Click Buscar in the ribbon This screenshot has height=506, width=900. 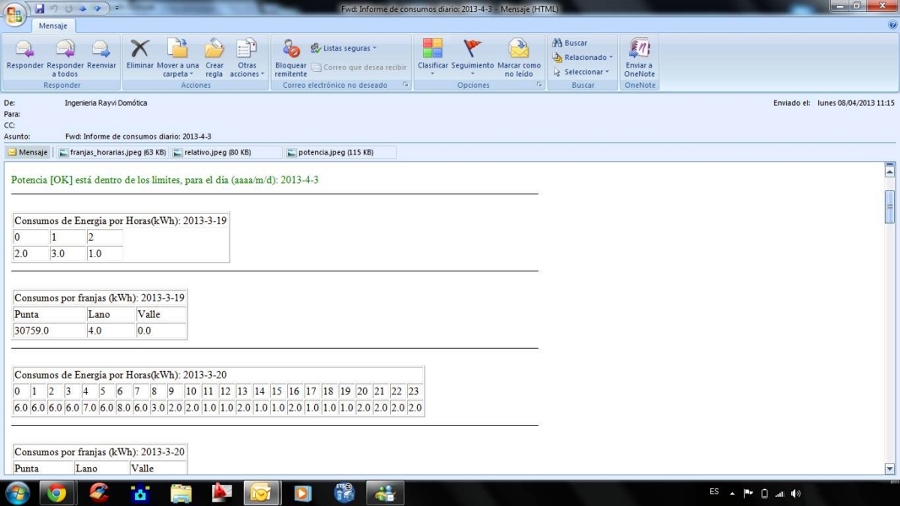[570, 43]
